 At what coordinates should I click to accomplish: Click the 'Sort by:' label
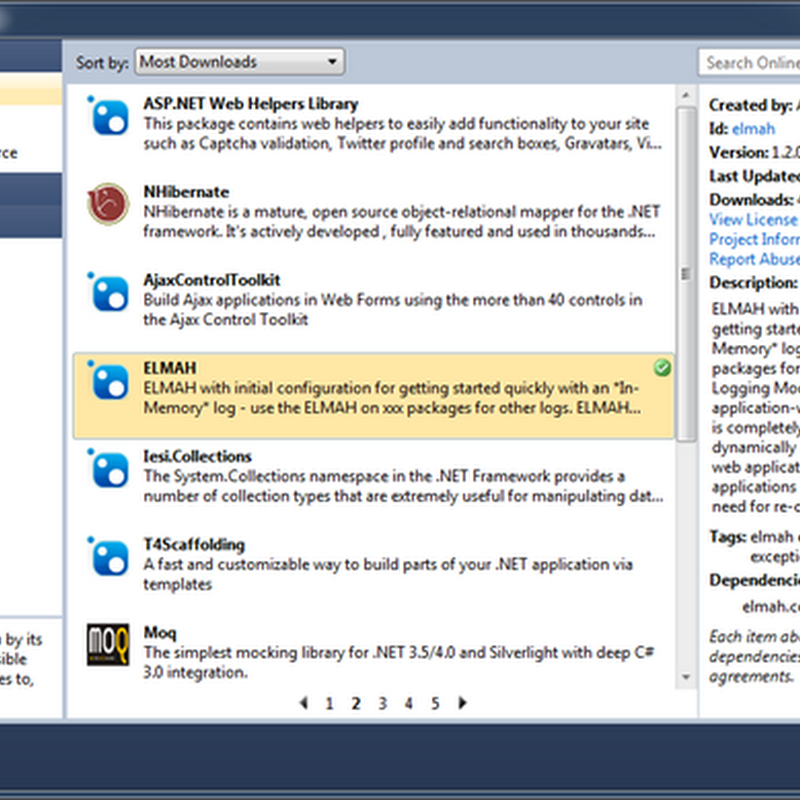point(102,63)
